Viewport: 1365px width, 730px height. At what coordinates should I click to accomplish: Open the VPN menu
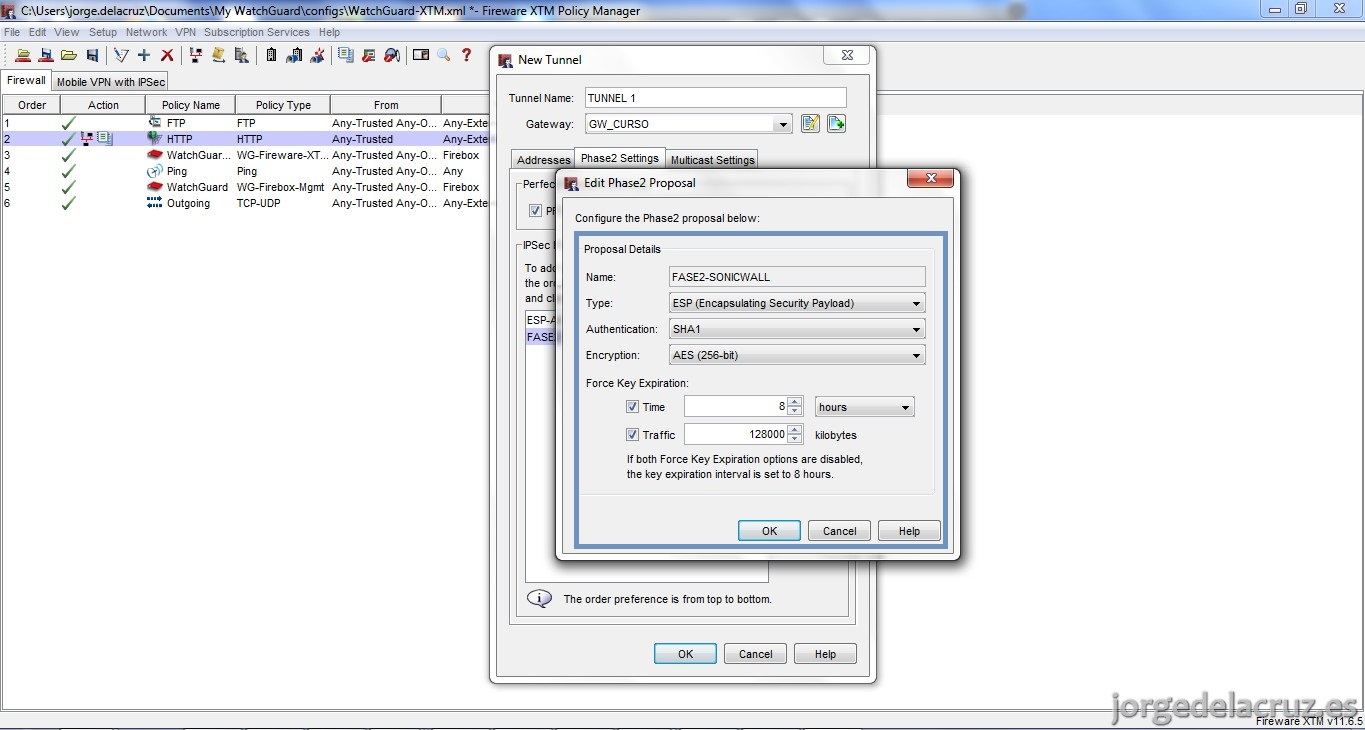click(x=186, y=32)
